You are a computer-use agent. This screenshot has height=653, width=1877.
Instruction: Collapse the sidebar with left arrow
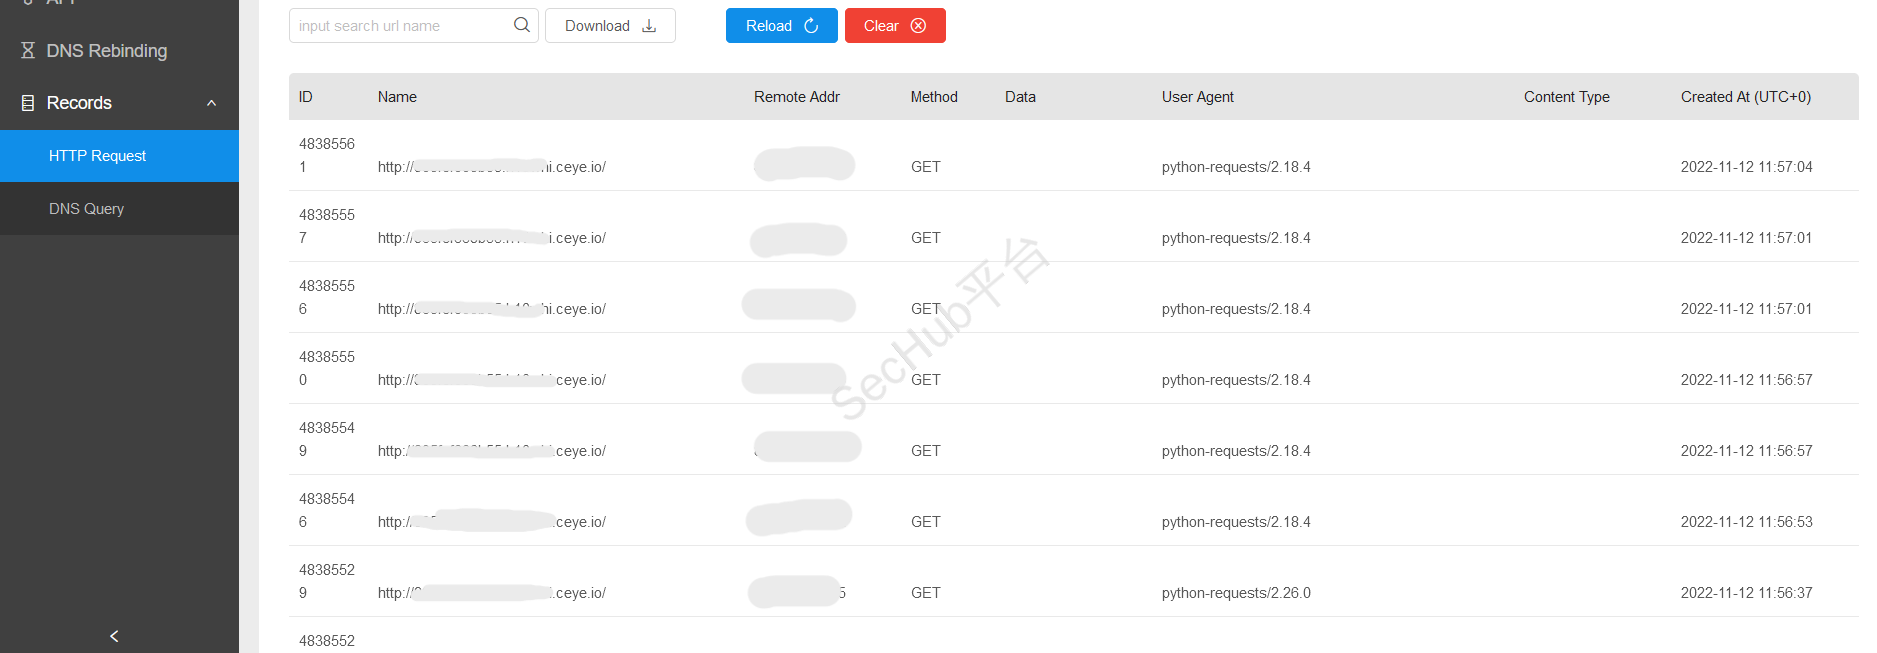[114, 636]
